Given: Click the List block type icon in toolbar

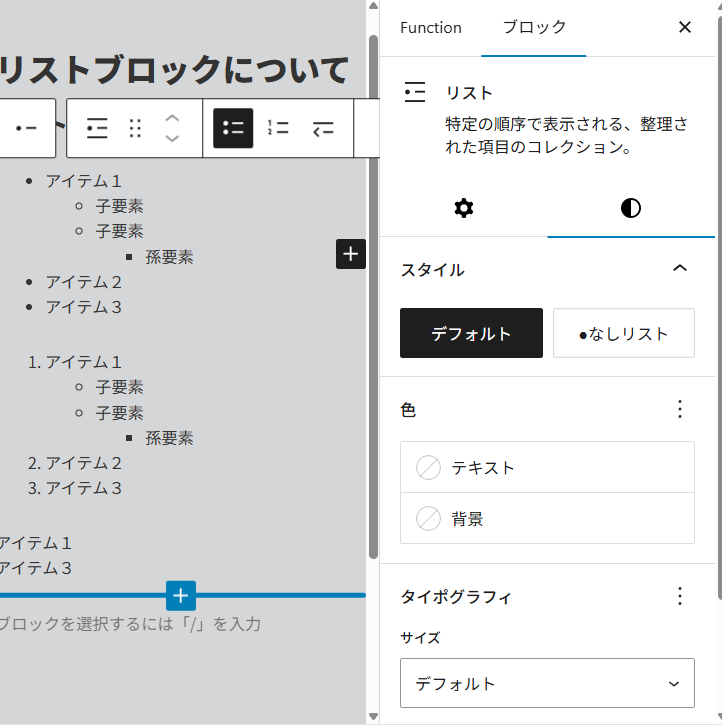Looking at the screenshot, I should point(97,128).
